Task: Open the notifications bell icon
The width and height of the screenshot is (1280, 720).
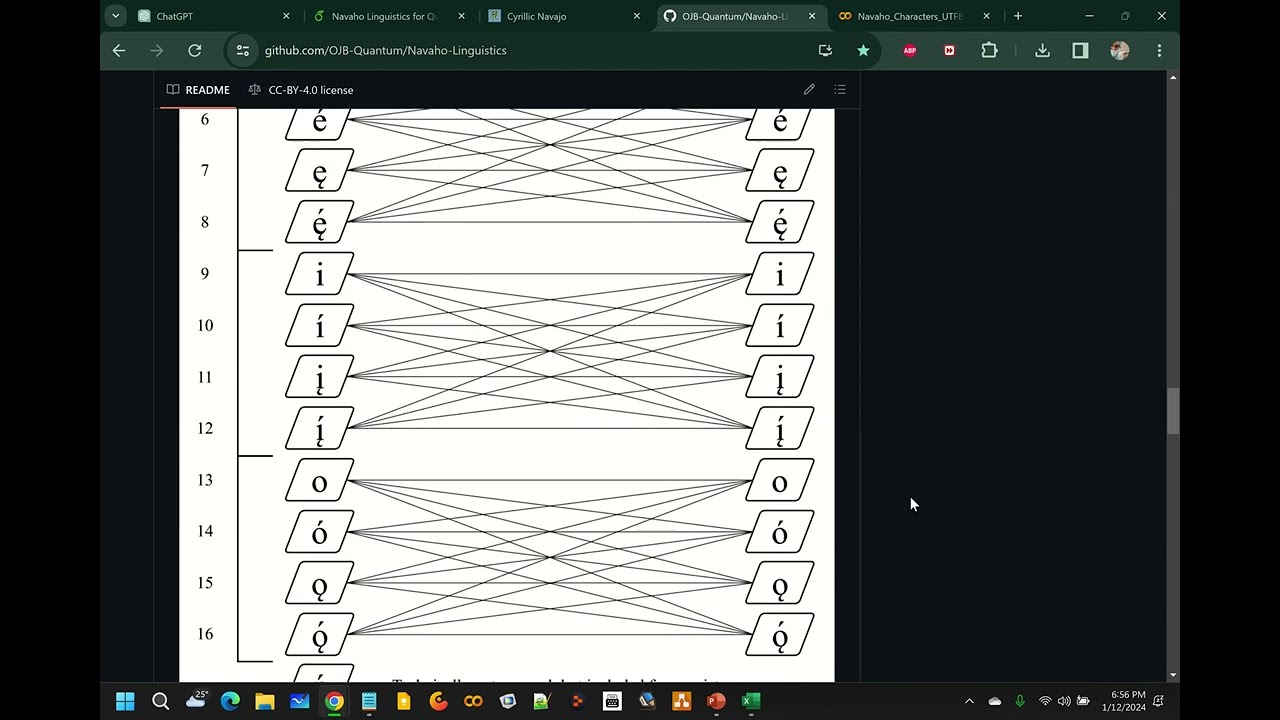Action: [1159, 701]
